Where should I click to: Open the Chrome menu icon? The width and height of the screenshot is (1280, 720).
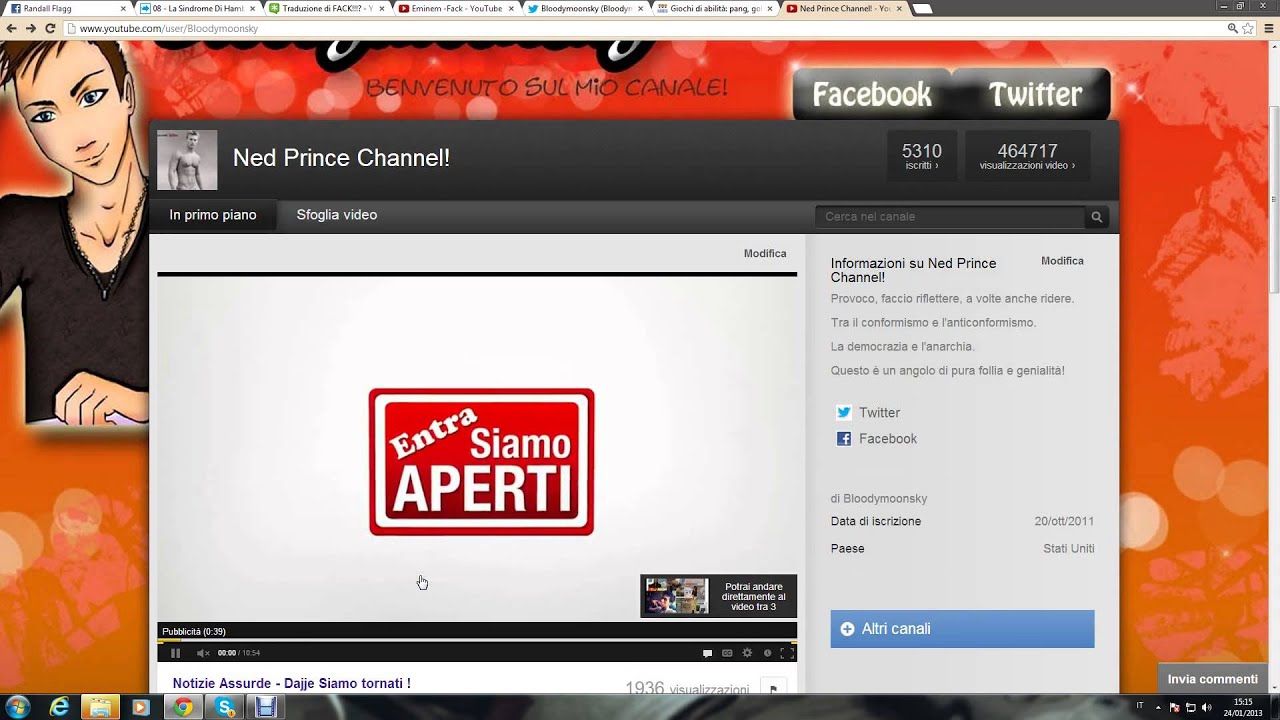click(1268, 28)
